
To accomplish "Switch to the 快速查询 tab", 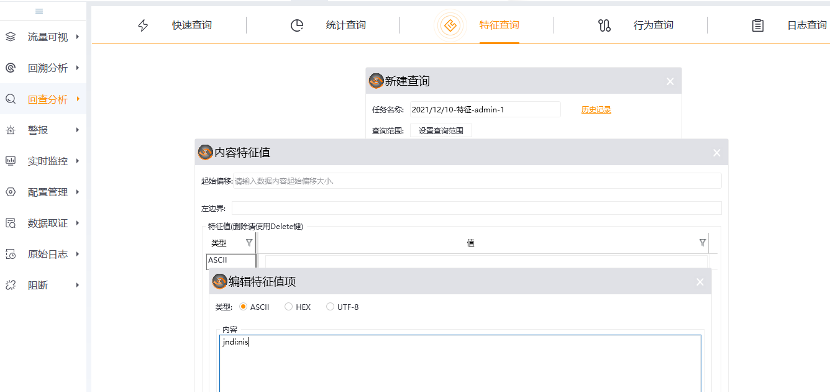I will [192, 25].
